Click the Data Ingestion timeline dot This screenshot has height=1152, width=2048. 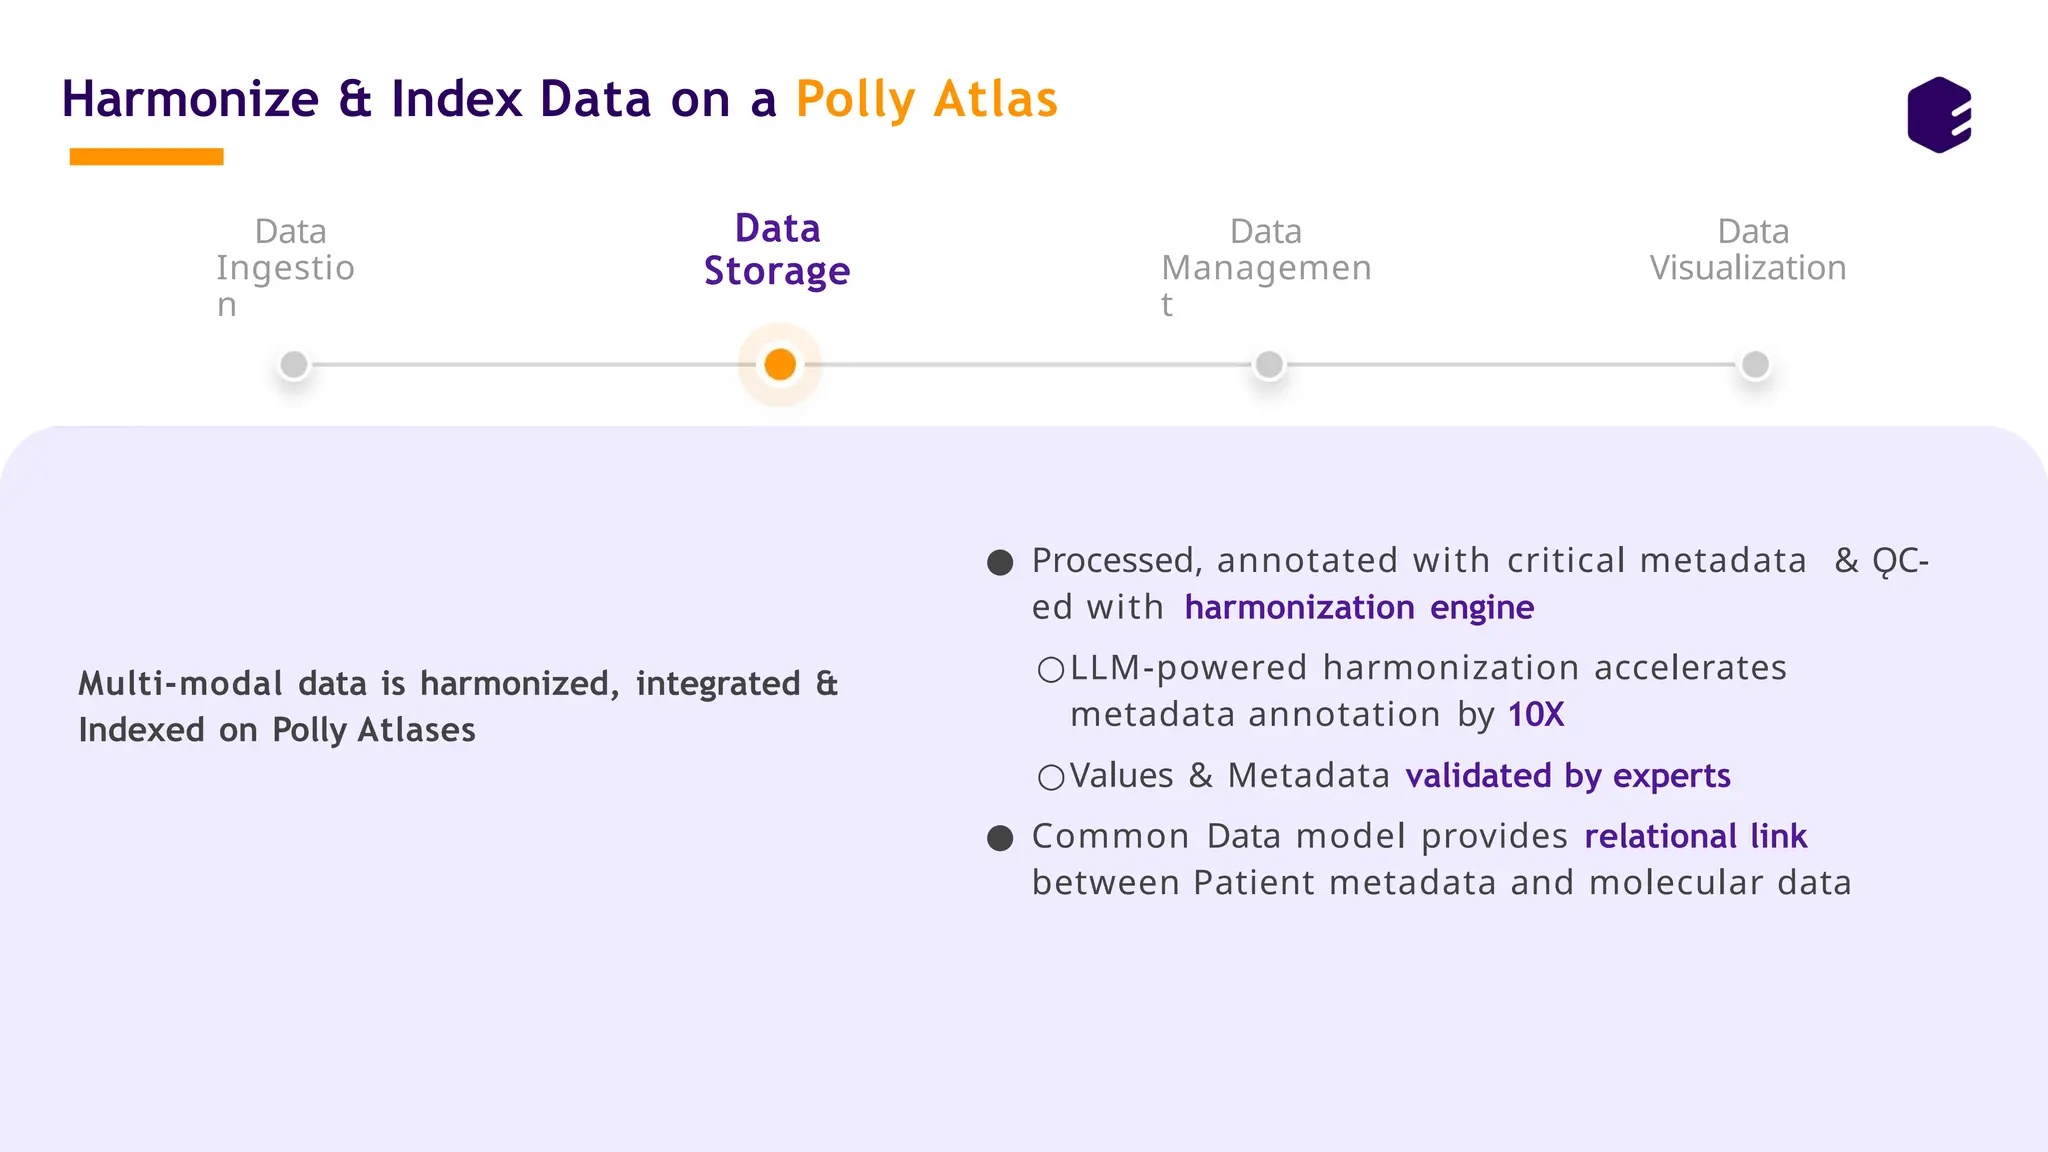[294, 365]
